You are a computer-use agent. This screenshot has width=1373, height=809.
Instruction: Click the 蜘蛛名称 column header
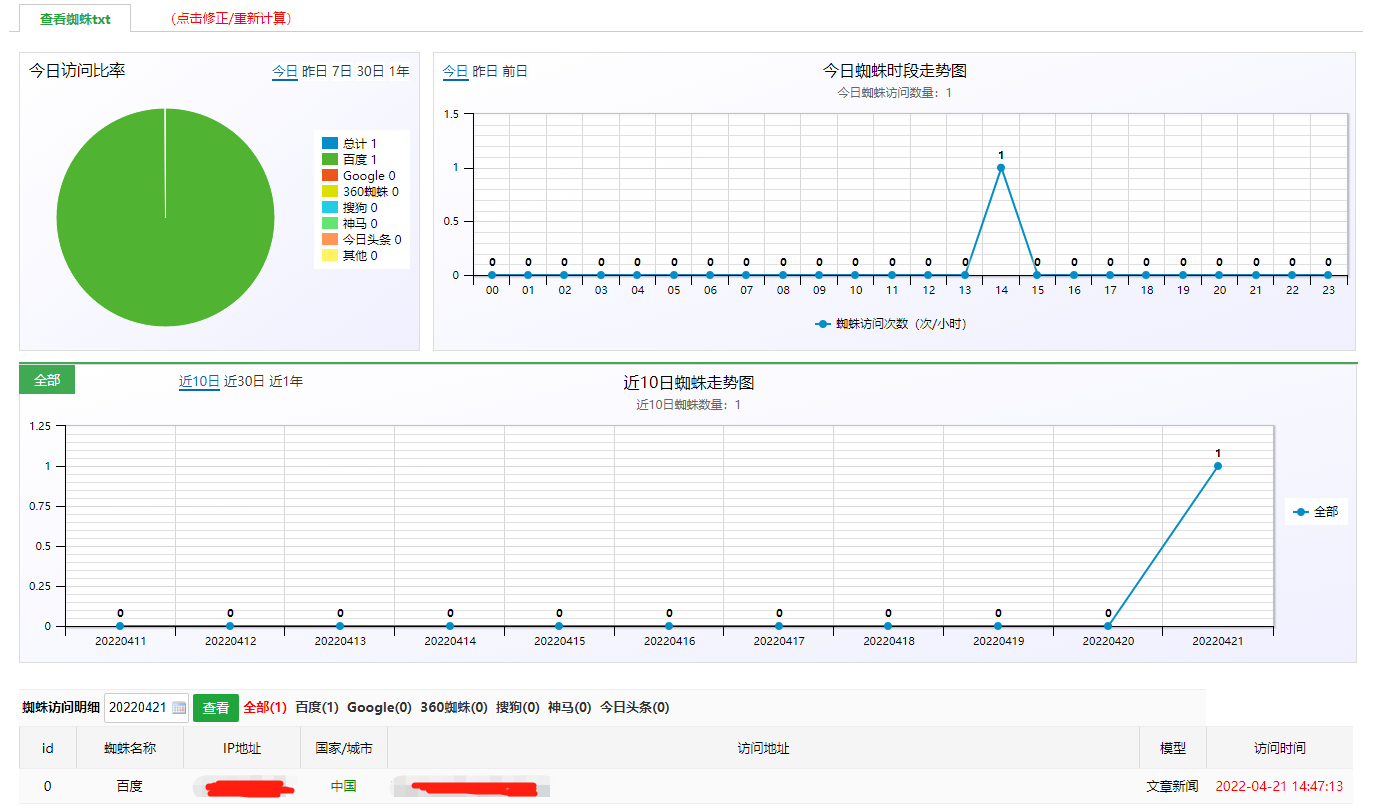pyautogui.click(x=130, y=748)
